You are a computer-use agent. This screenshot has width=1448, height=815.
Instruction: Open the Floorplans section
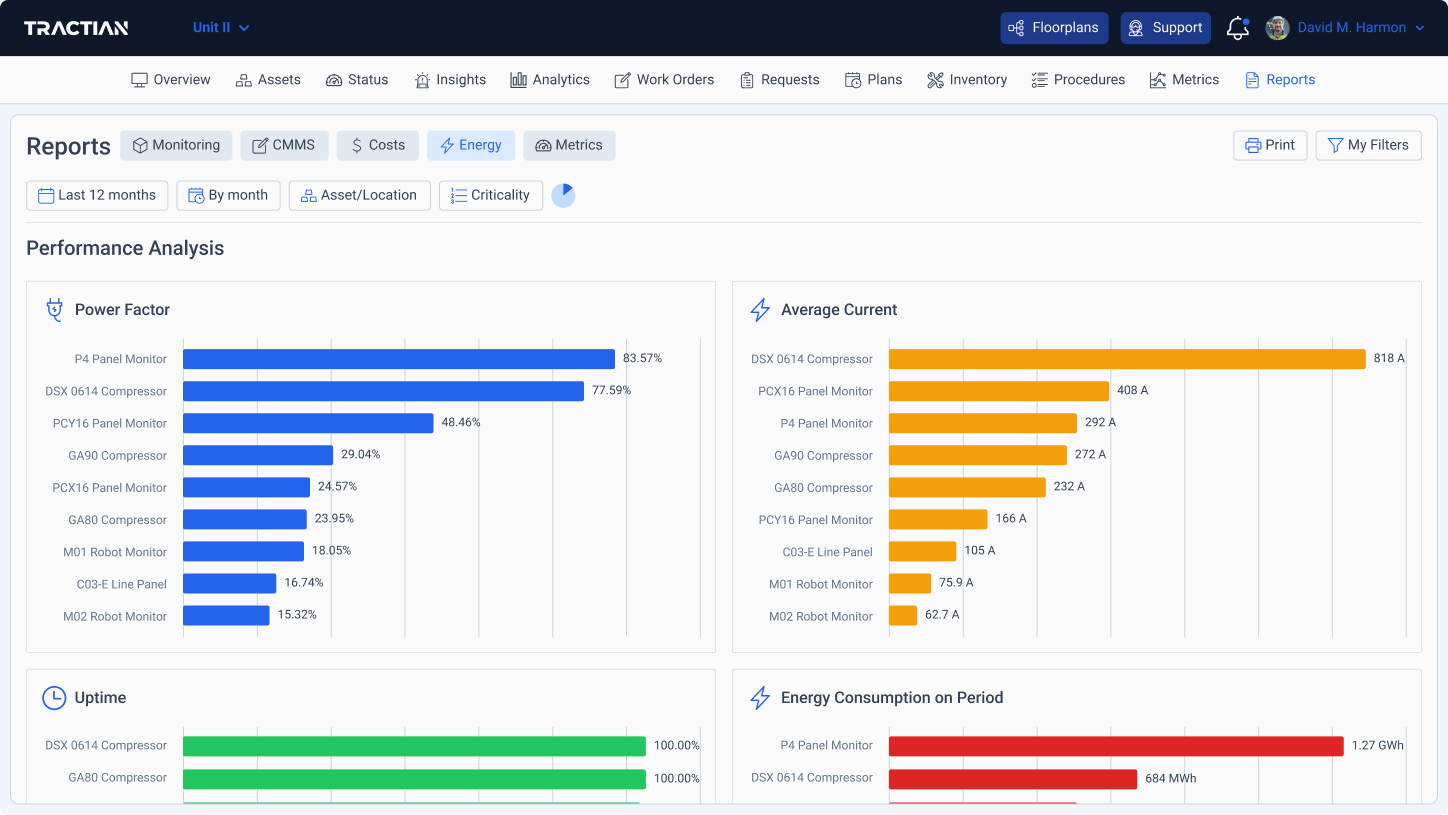pyautogui.click(x=1054, y=27)
